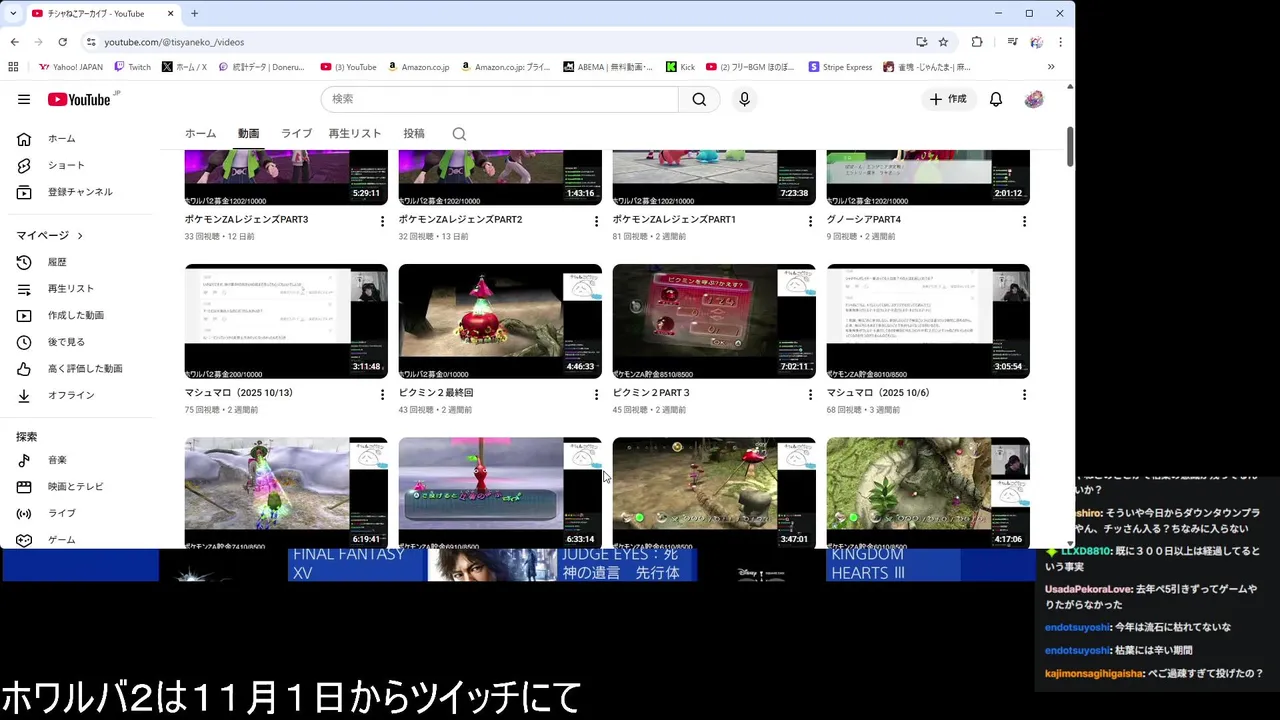Bookmark this page with star icon
Viewport: 1280px width, 720px height.
(x=943, y=42)
